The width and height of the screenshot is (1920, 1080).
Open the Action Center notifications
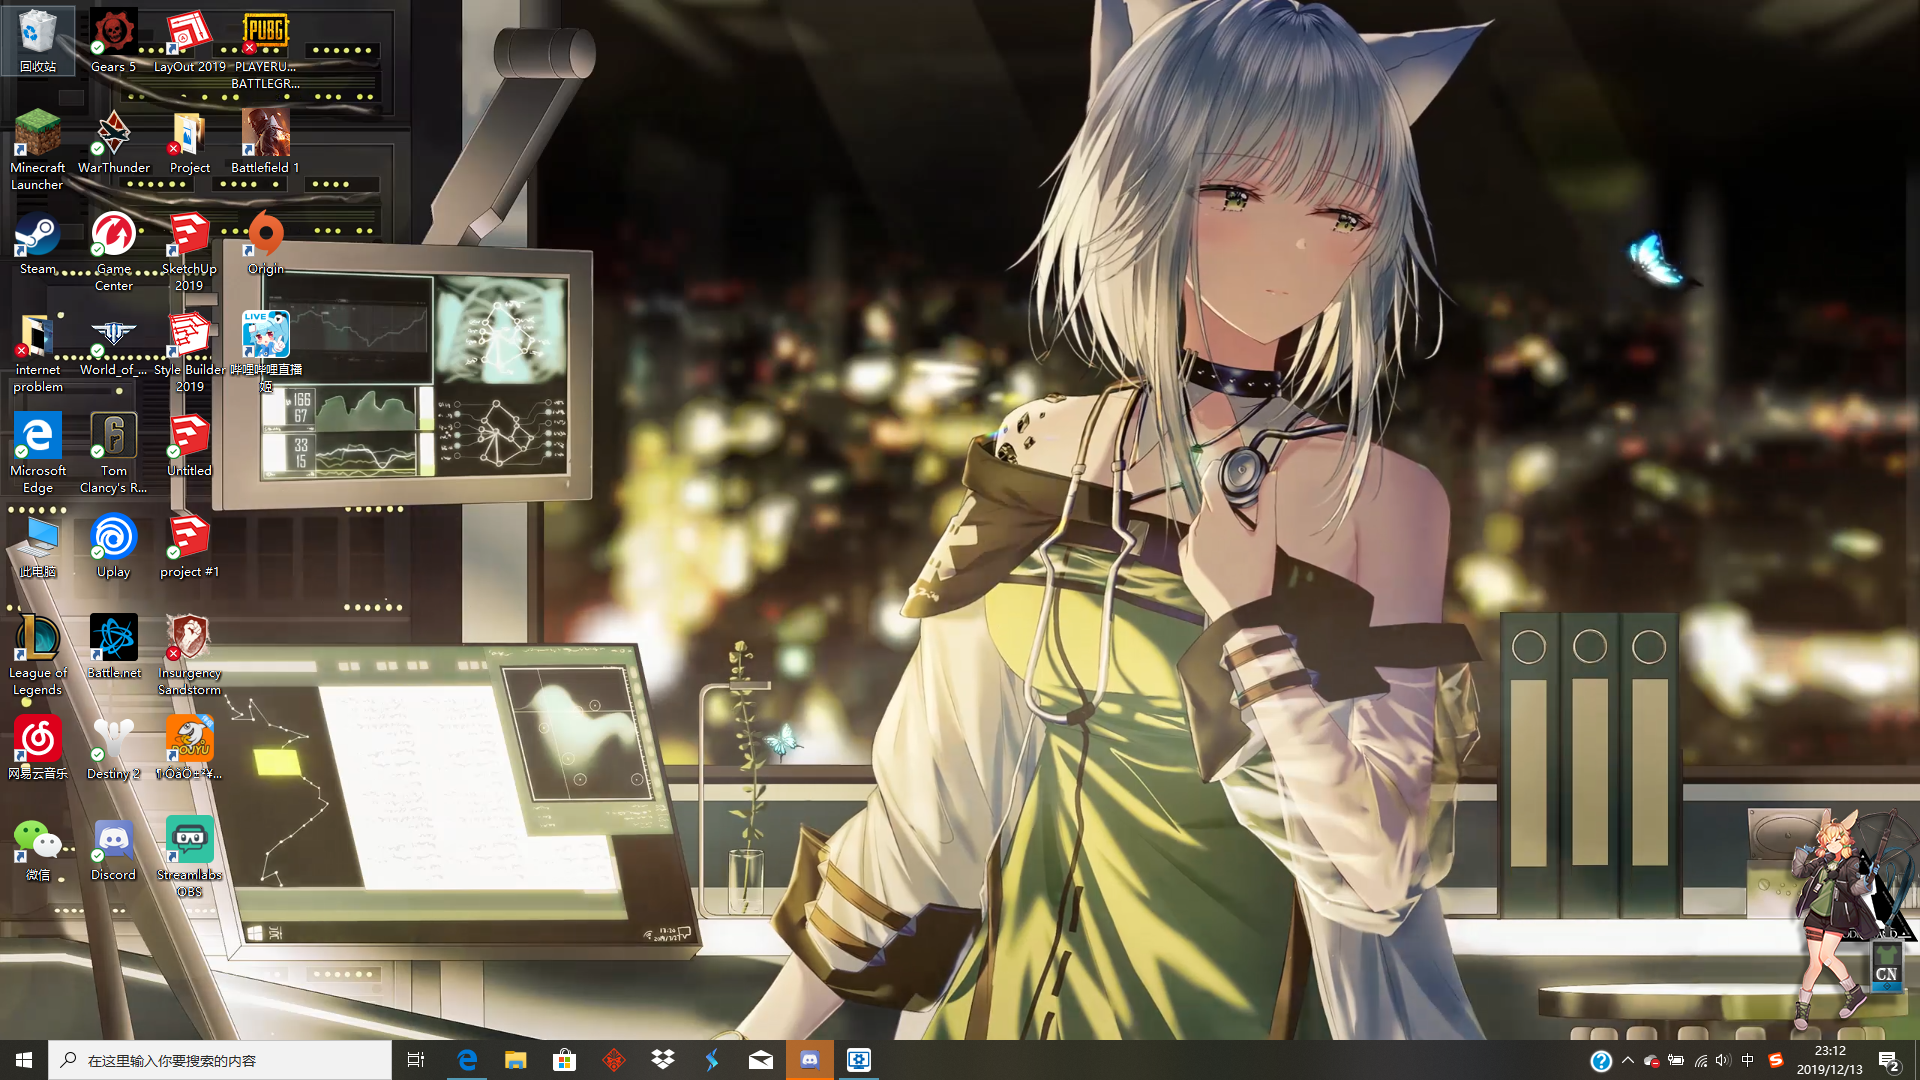1887,1060
